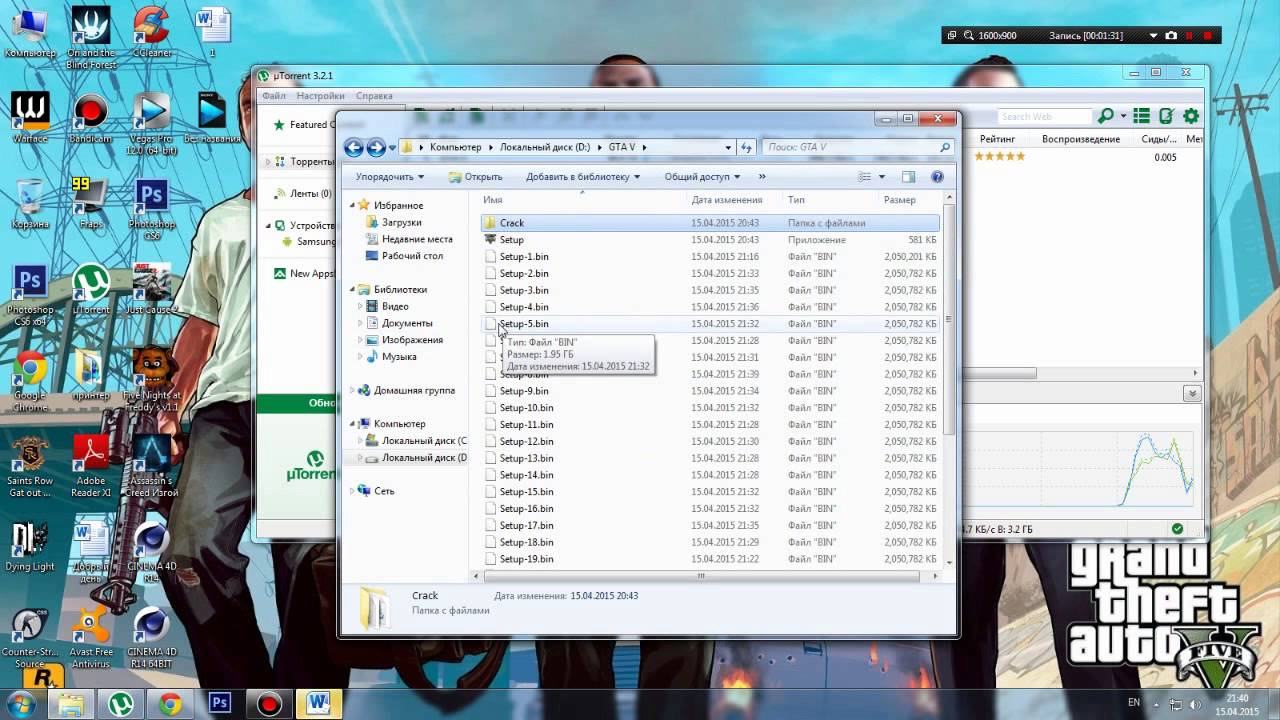This screenshot has width=1280, height=720.
Task: Open the view options dropdown arrow
Action: point(882,177)
